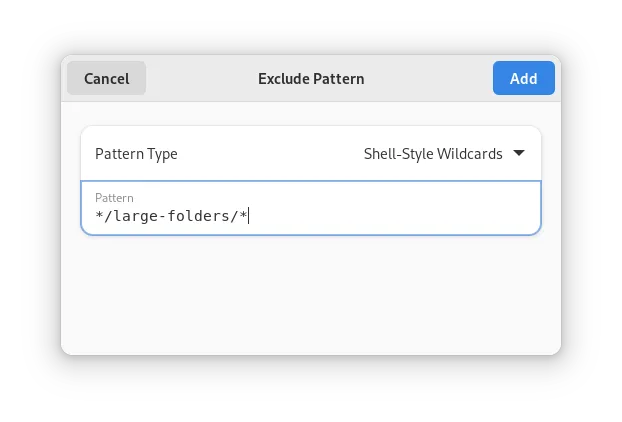Click the Exclude Pattern dialog title

tap(311, 78)
